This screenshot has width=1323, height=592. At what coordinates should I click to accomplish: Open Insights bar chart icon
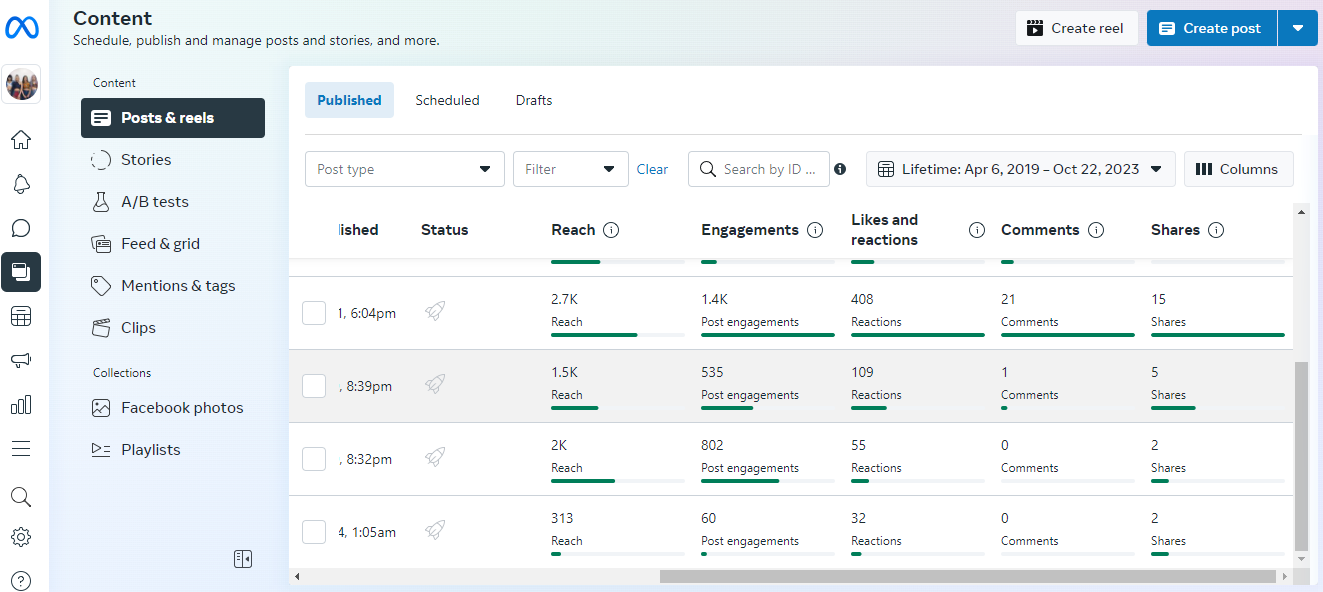point(21,404)
